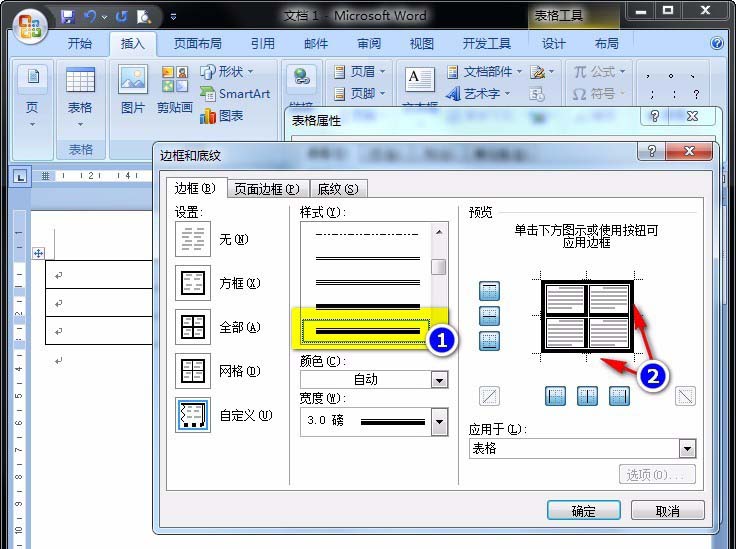Image resolution: width=736 pixels, height=549 pixels.
Task: Open the 应用于 (Apply to) 表格 dropdown
Action: pos(686,449)
